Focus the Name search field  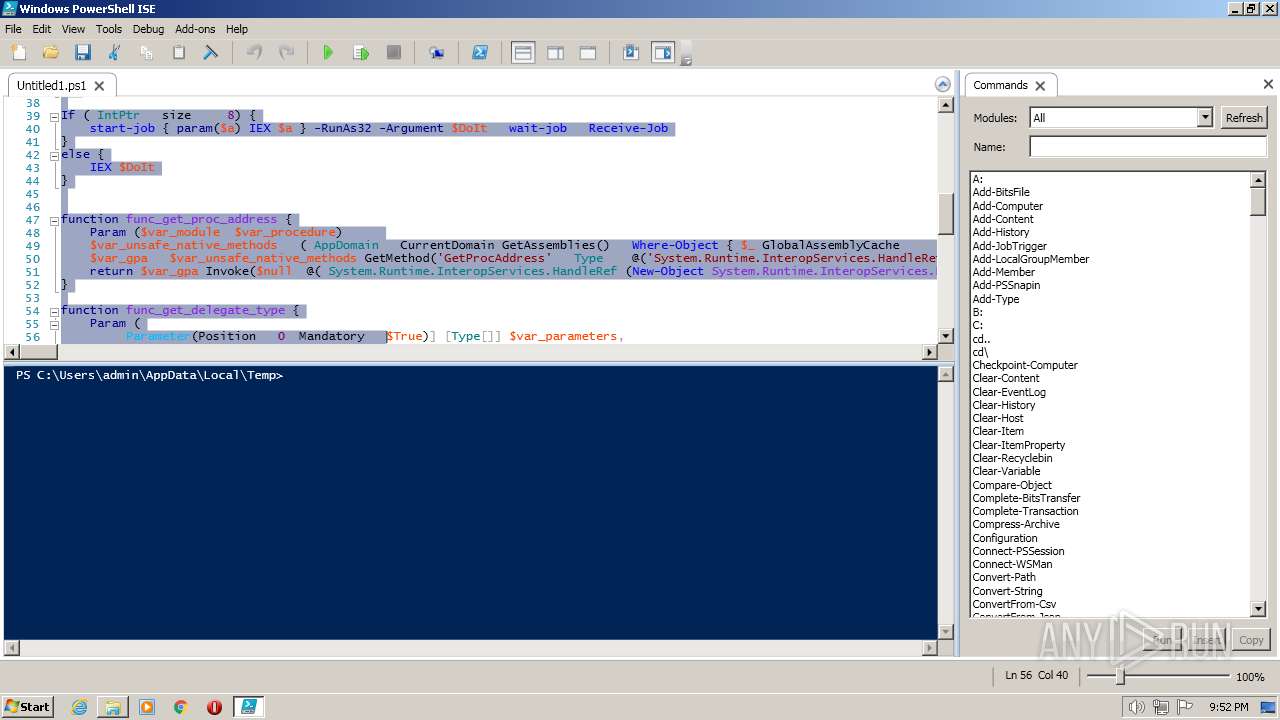[x=1147, y=147]
